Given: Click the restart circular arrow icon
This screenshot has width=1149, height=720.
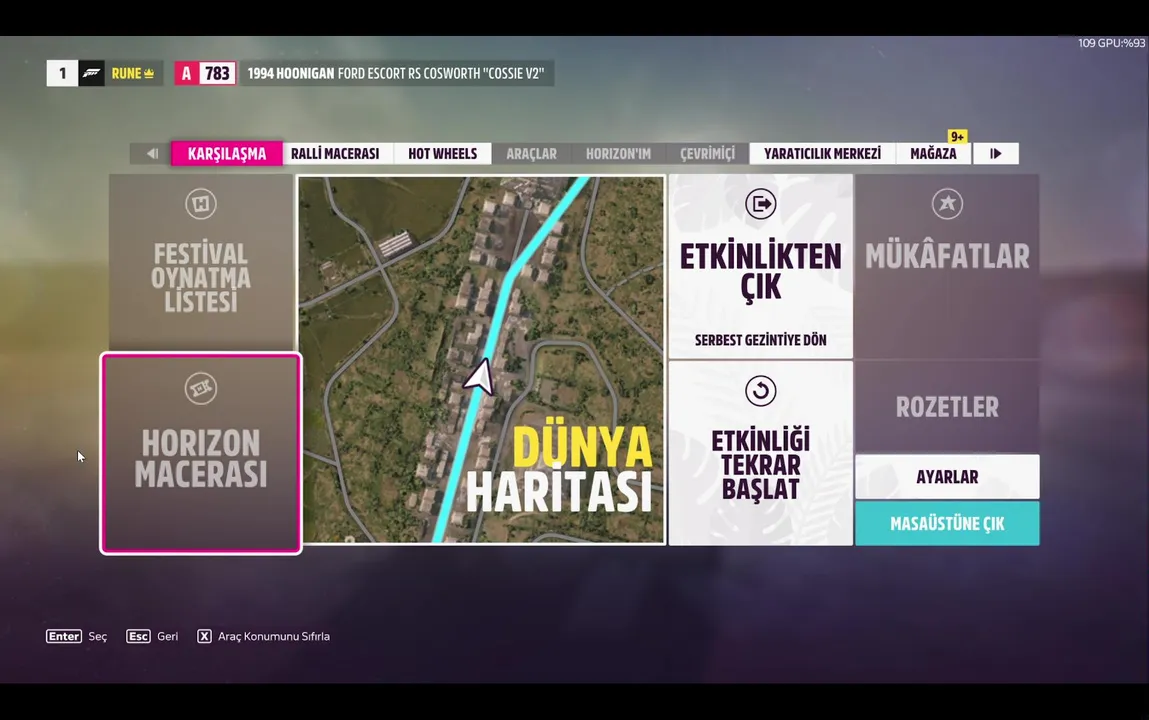Looking at the screenshot, I should pyautogui.click(x=761, y=390).
